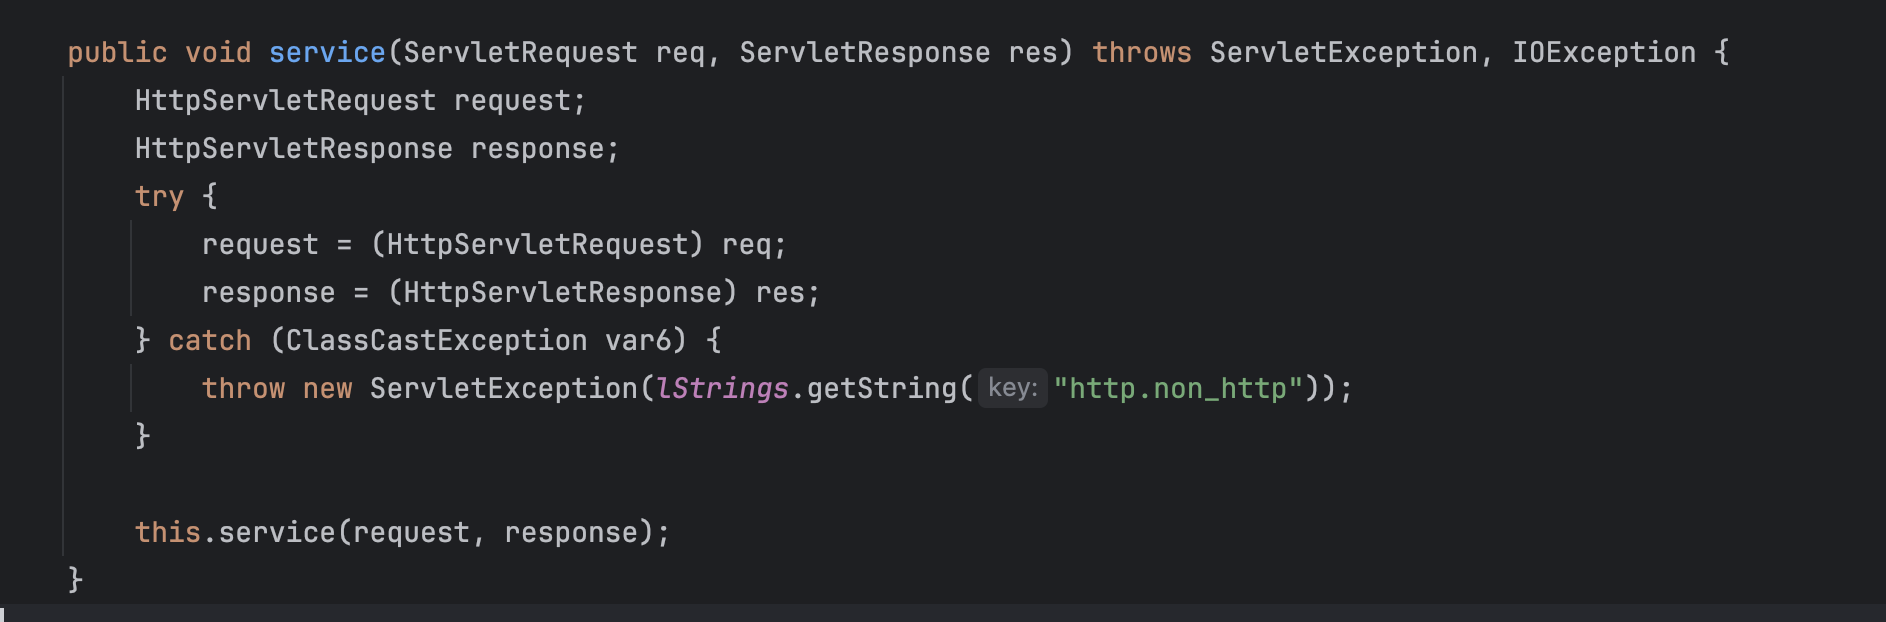1886x622 pixels.
Task: Click the HttpServletRequest request declaration
Action: point(360,100)
